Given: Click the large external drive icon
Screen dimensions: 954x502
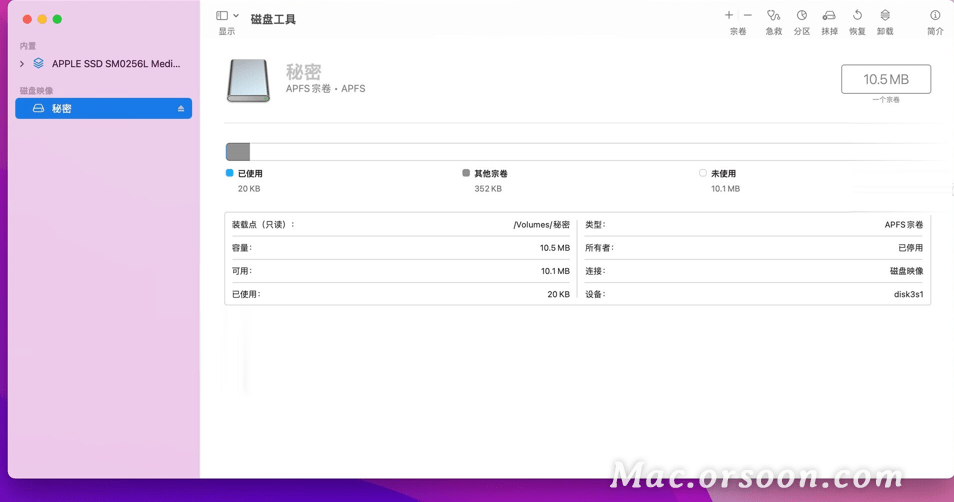Looking at the screenshot, I should (248, 80).
